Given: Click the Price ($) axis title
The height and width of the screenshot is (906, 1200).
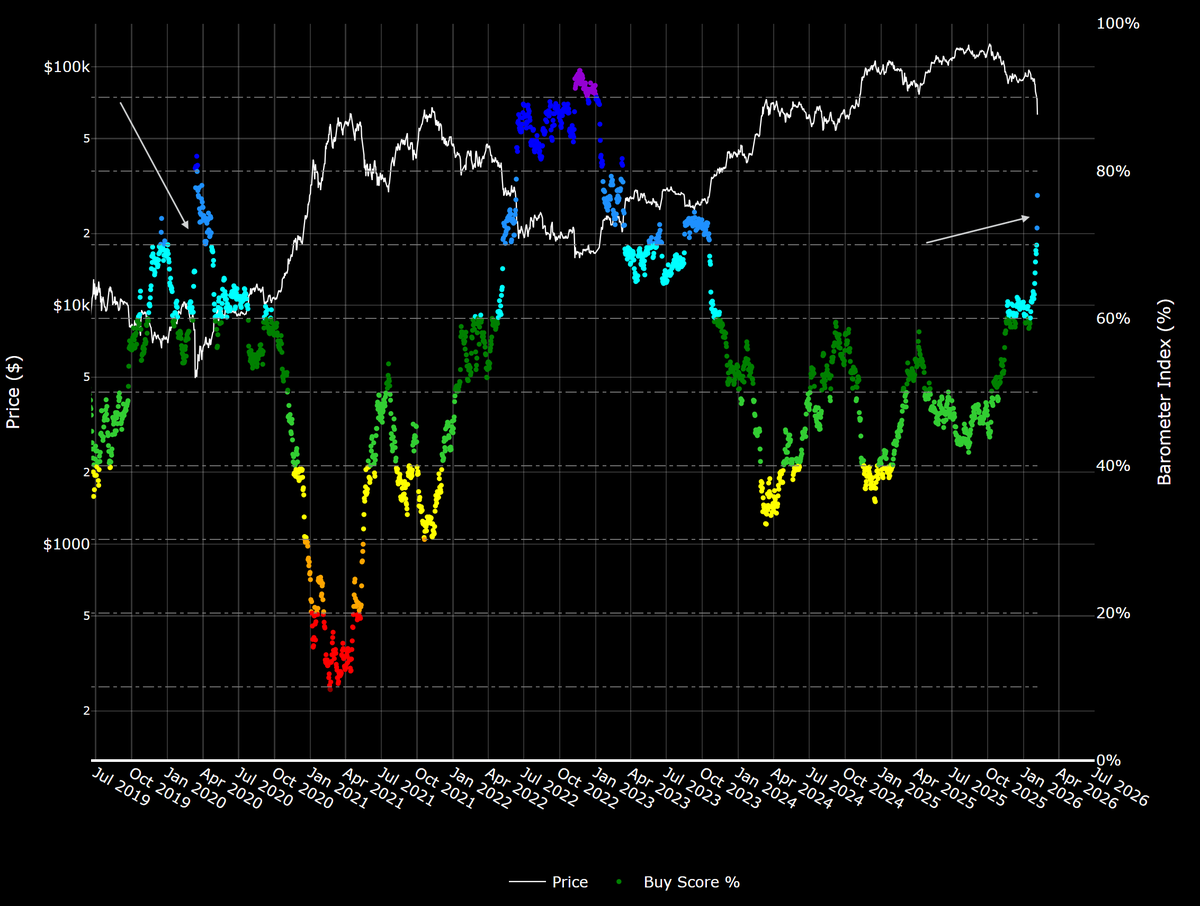Looking at the screenshot, I should 13,392.
